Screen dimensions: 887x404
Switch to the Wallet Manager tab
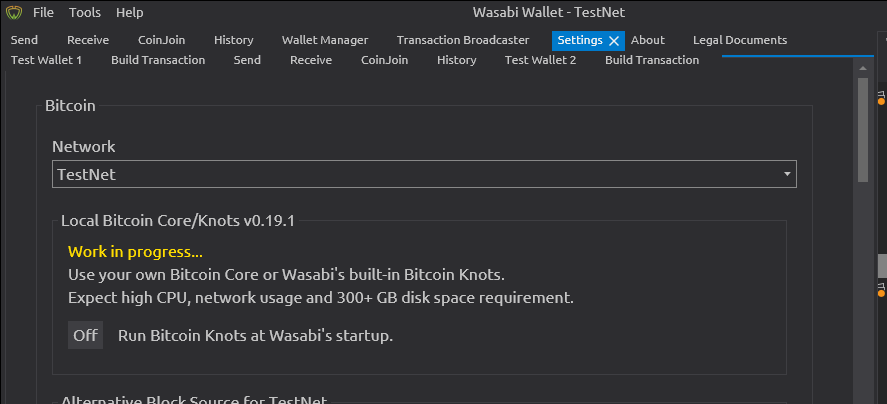coord(325,40)
